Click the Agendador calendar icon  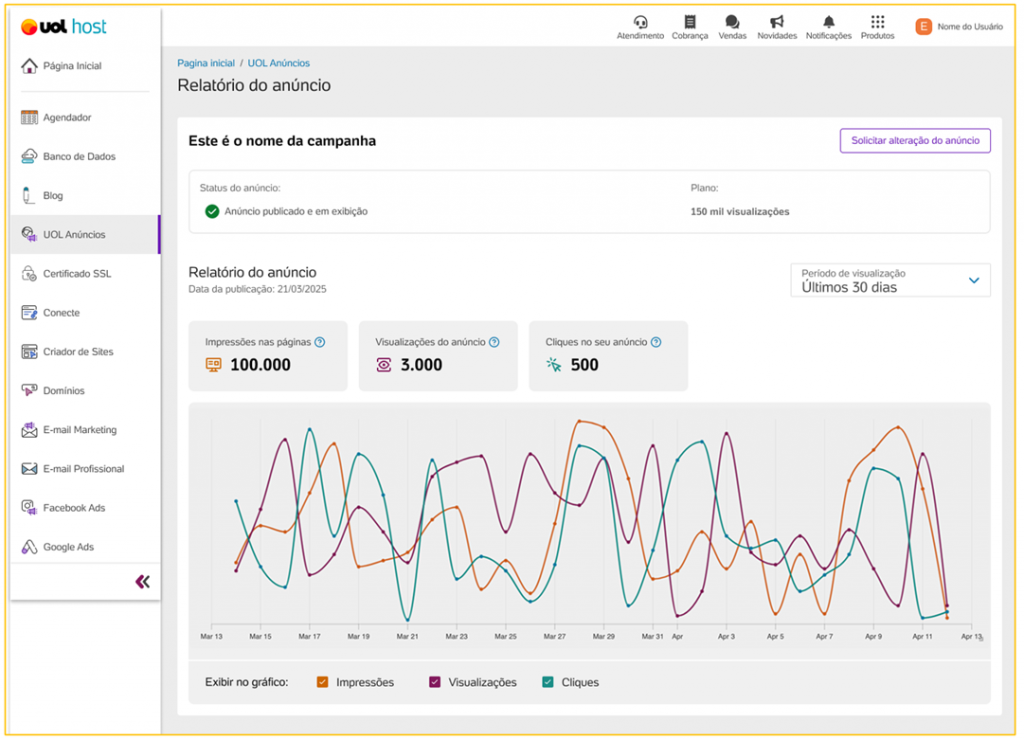point(29,118)
